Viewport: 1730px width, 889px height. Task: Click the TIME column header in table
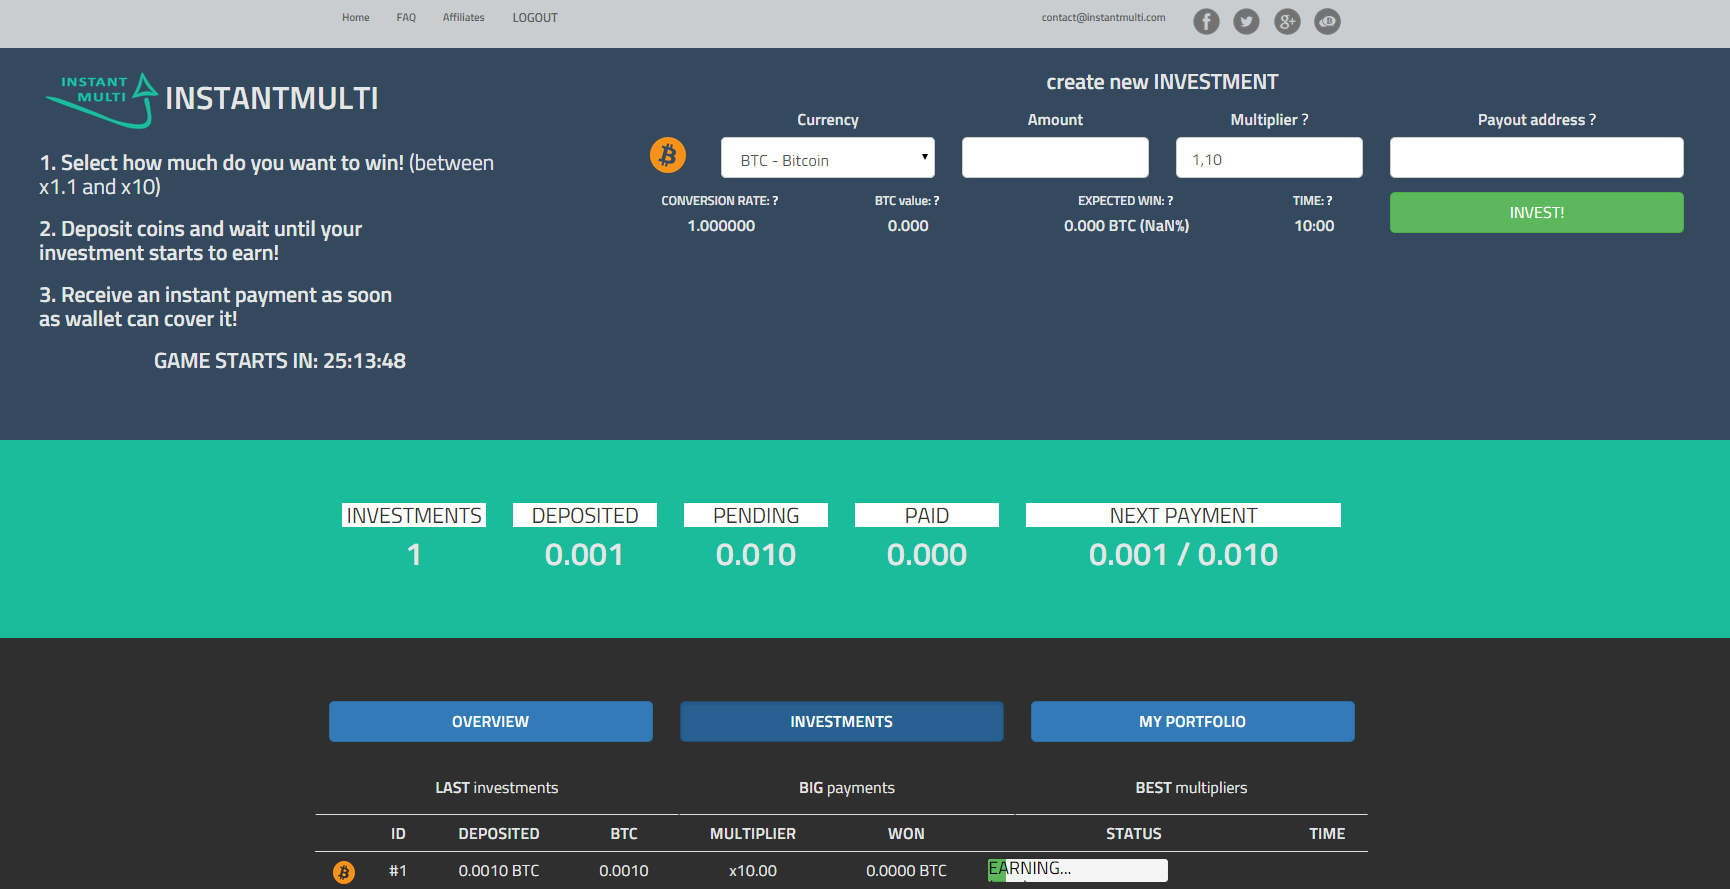coord(1327,834)
